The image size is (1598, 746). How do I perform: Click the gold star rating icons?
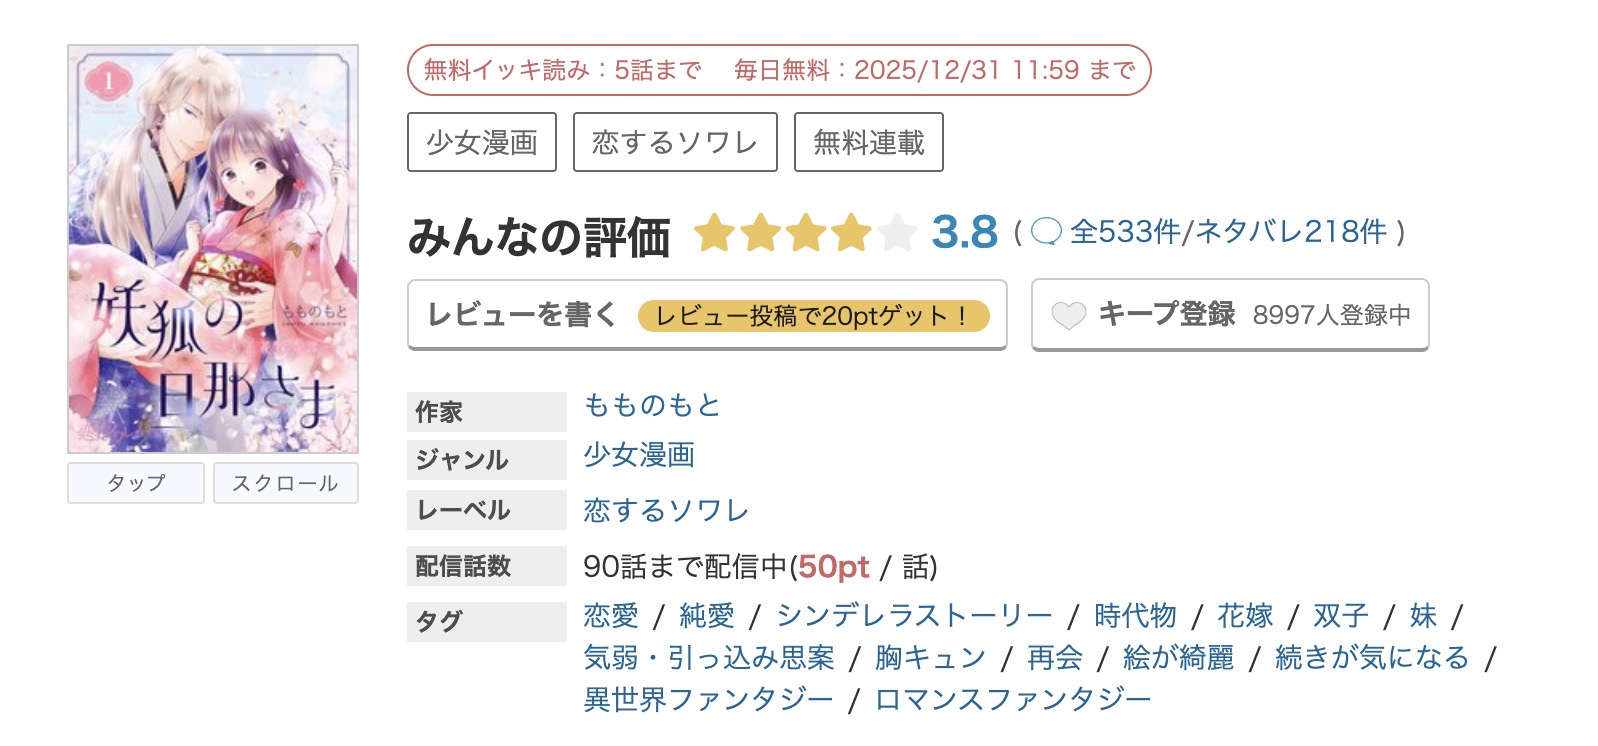(x=804, y=233)
